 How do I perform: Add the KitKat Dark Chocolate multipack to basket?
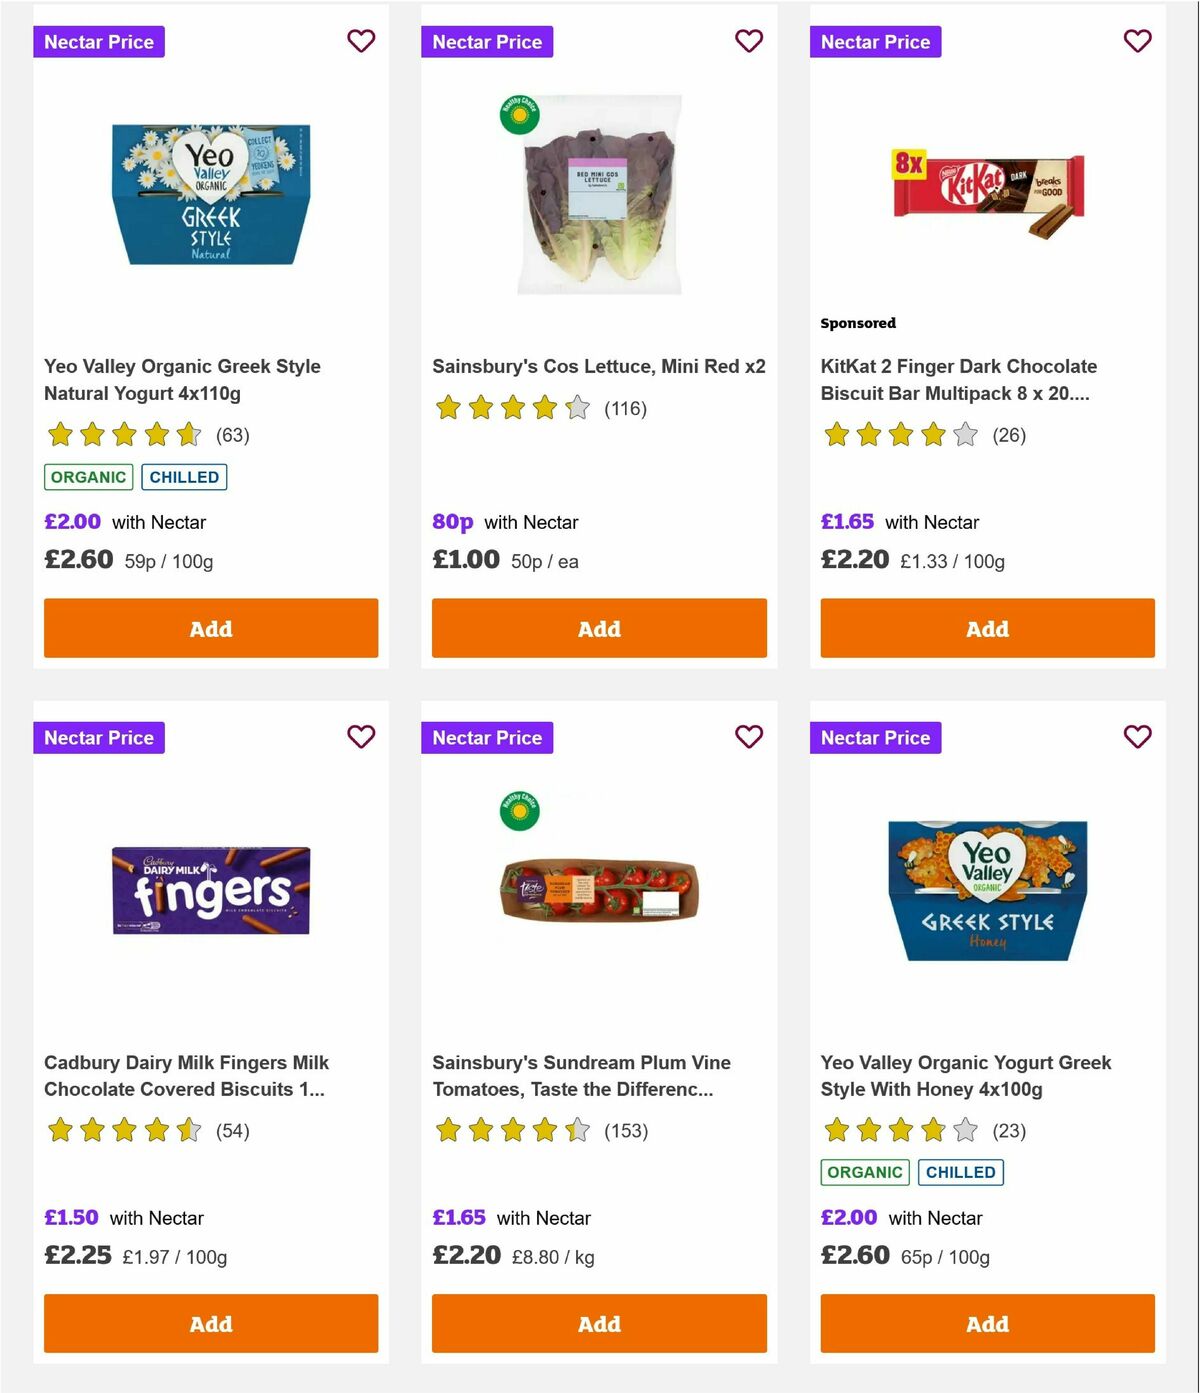986,628
